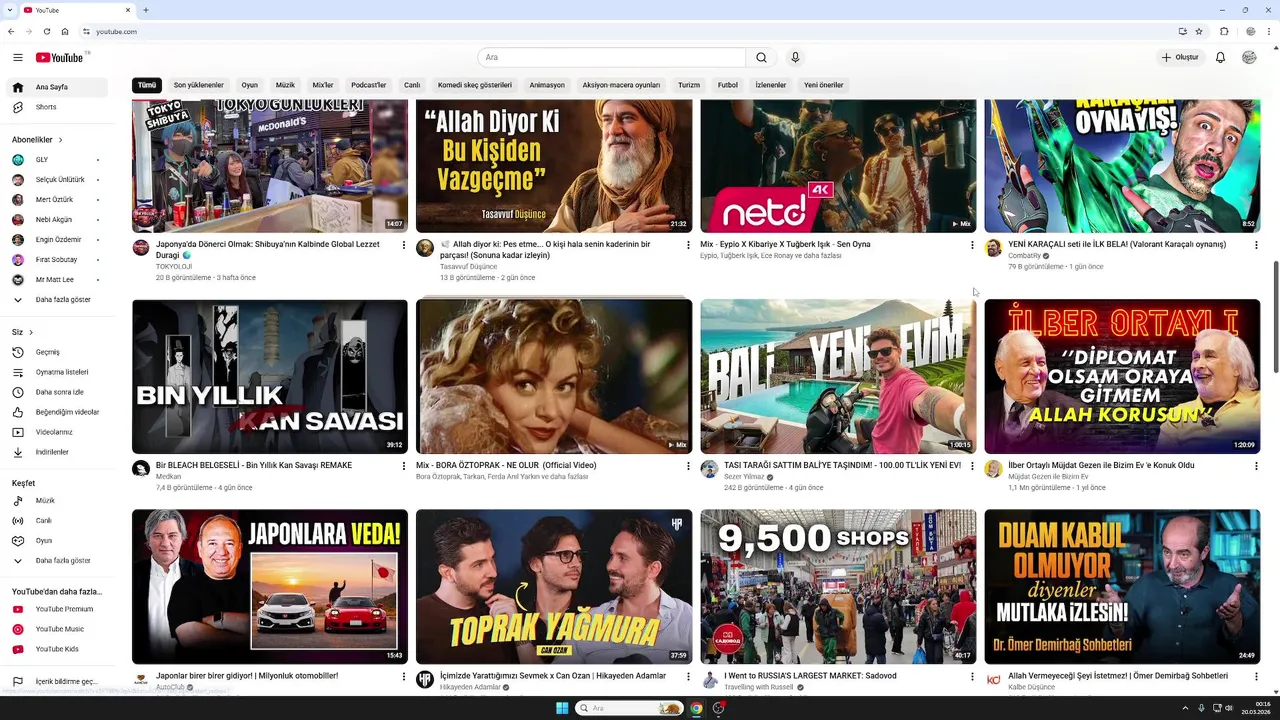
Task: Open Tasavvuf Düşünce channel name
Action: 468,267
